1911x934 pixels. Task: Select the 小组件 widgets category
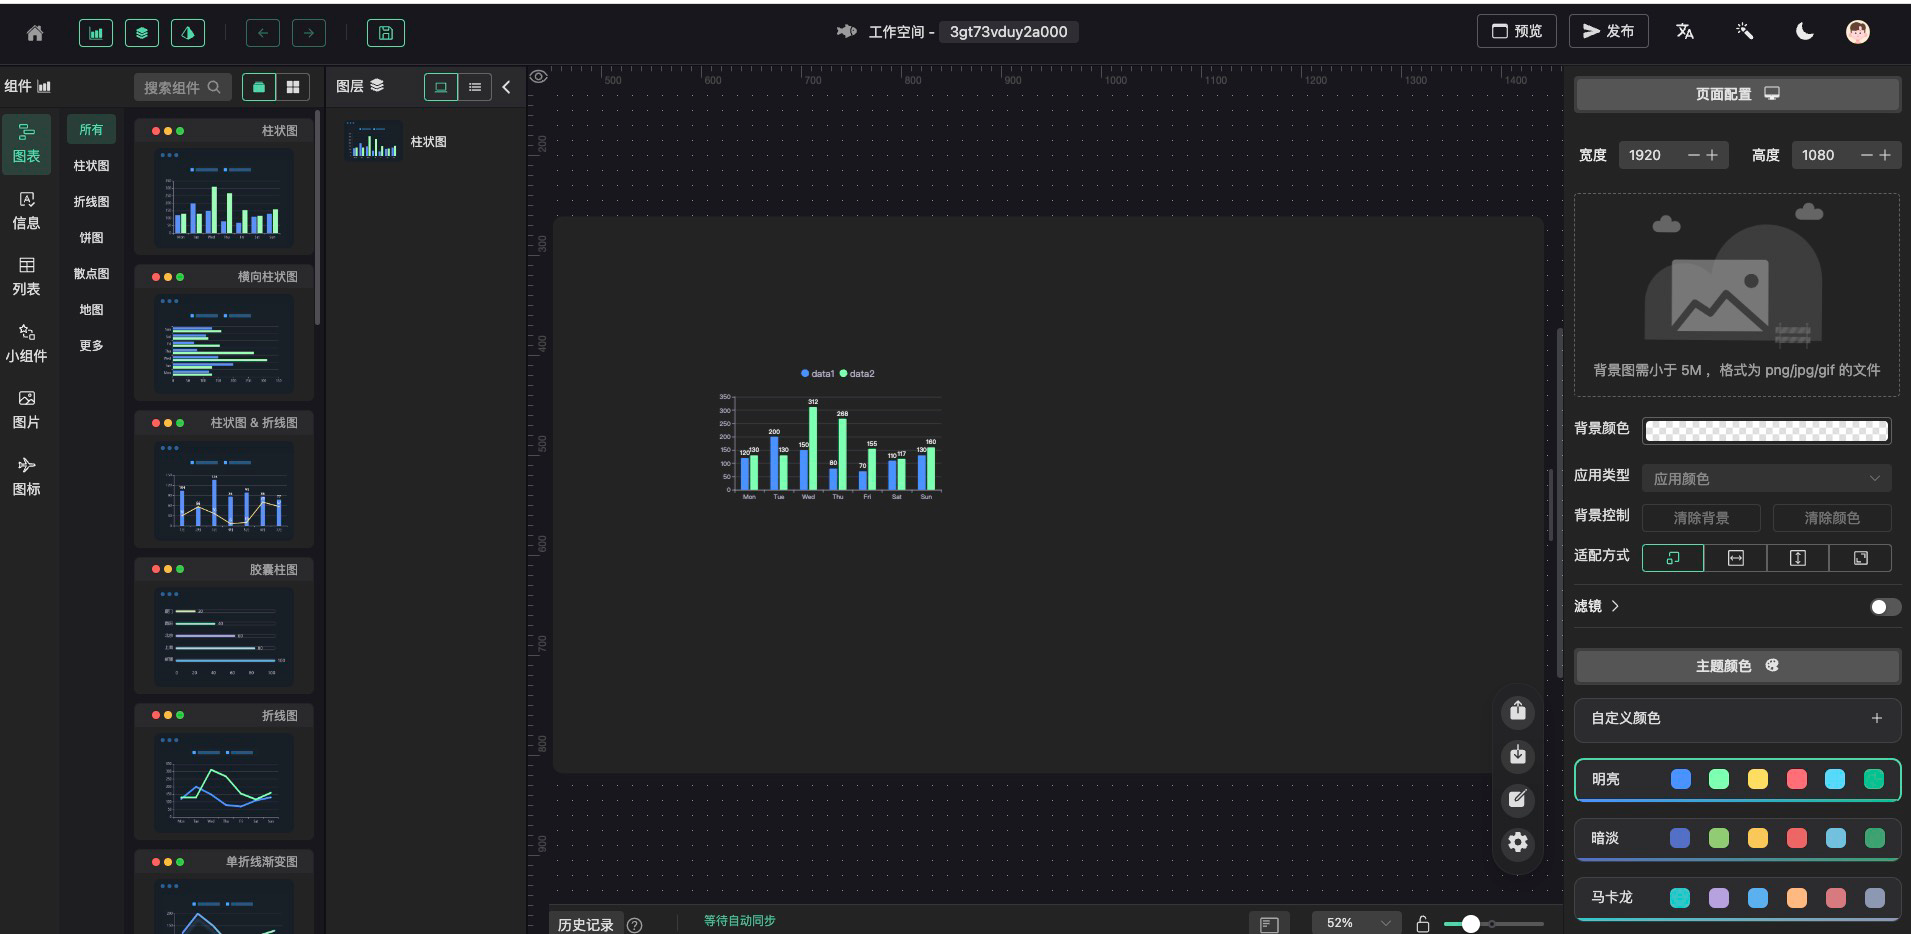click(x=27, y=344)
